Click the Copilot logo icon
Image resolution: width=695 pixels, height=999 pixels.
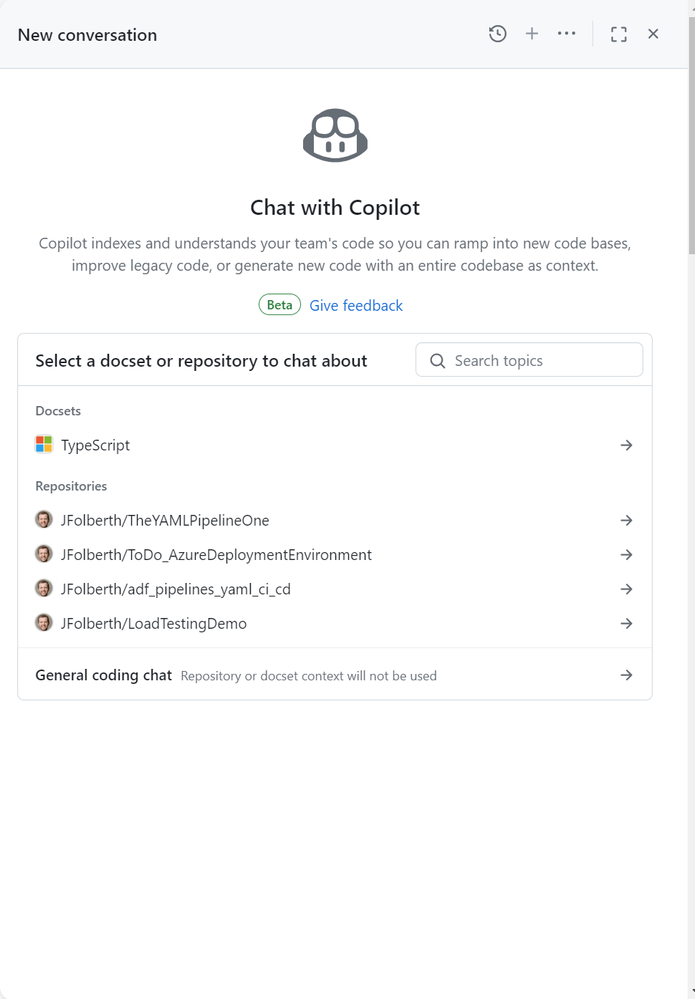335,136
